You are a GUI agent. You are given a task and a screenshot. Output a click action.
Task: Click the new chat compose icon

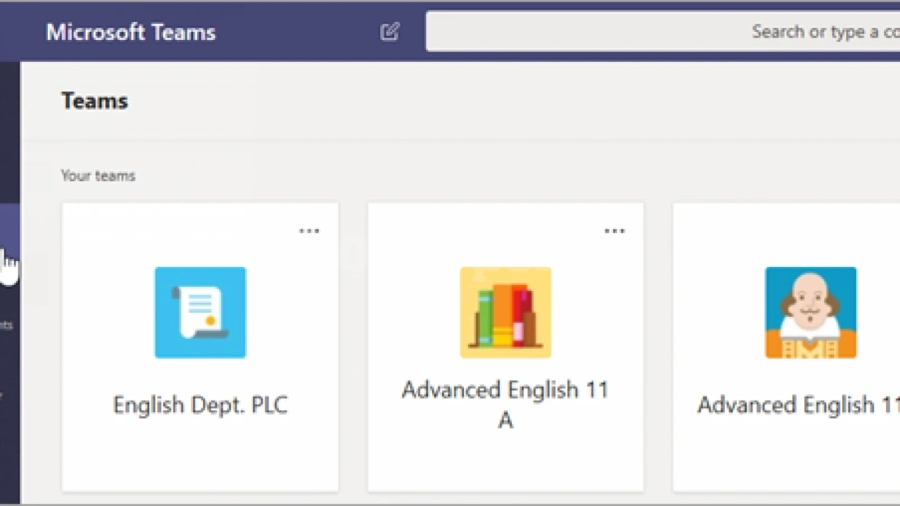tap(390, 32)
